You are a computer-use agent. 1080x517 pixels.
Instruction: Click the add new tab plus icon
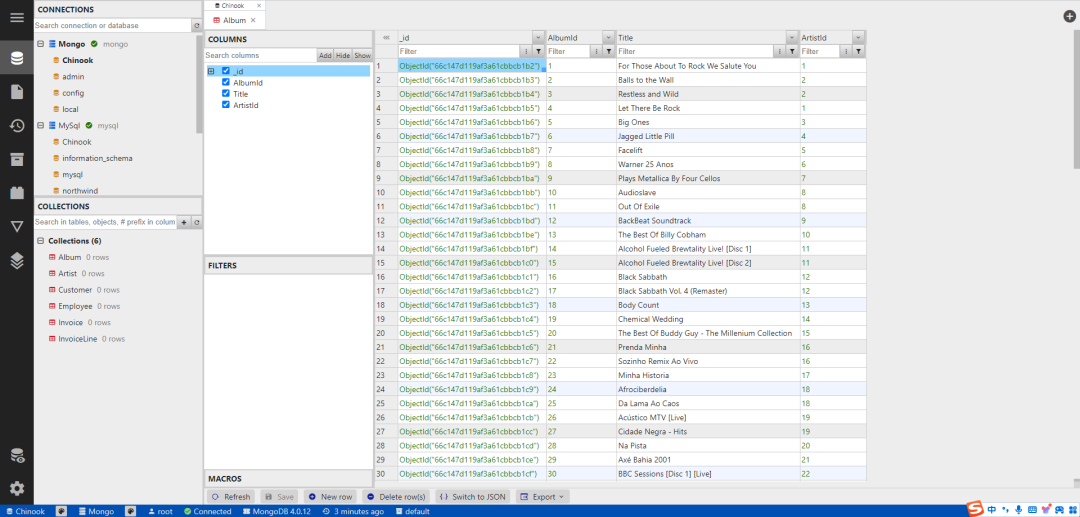(1069, 16)
